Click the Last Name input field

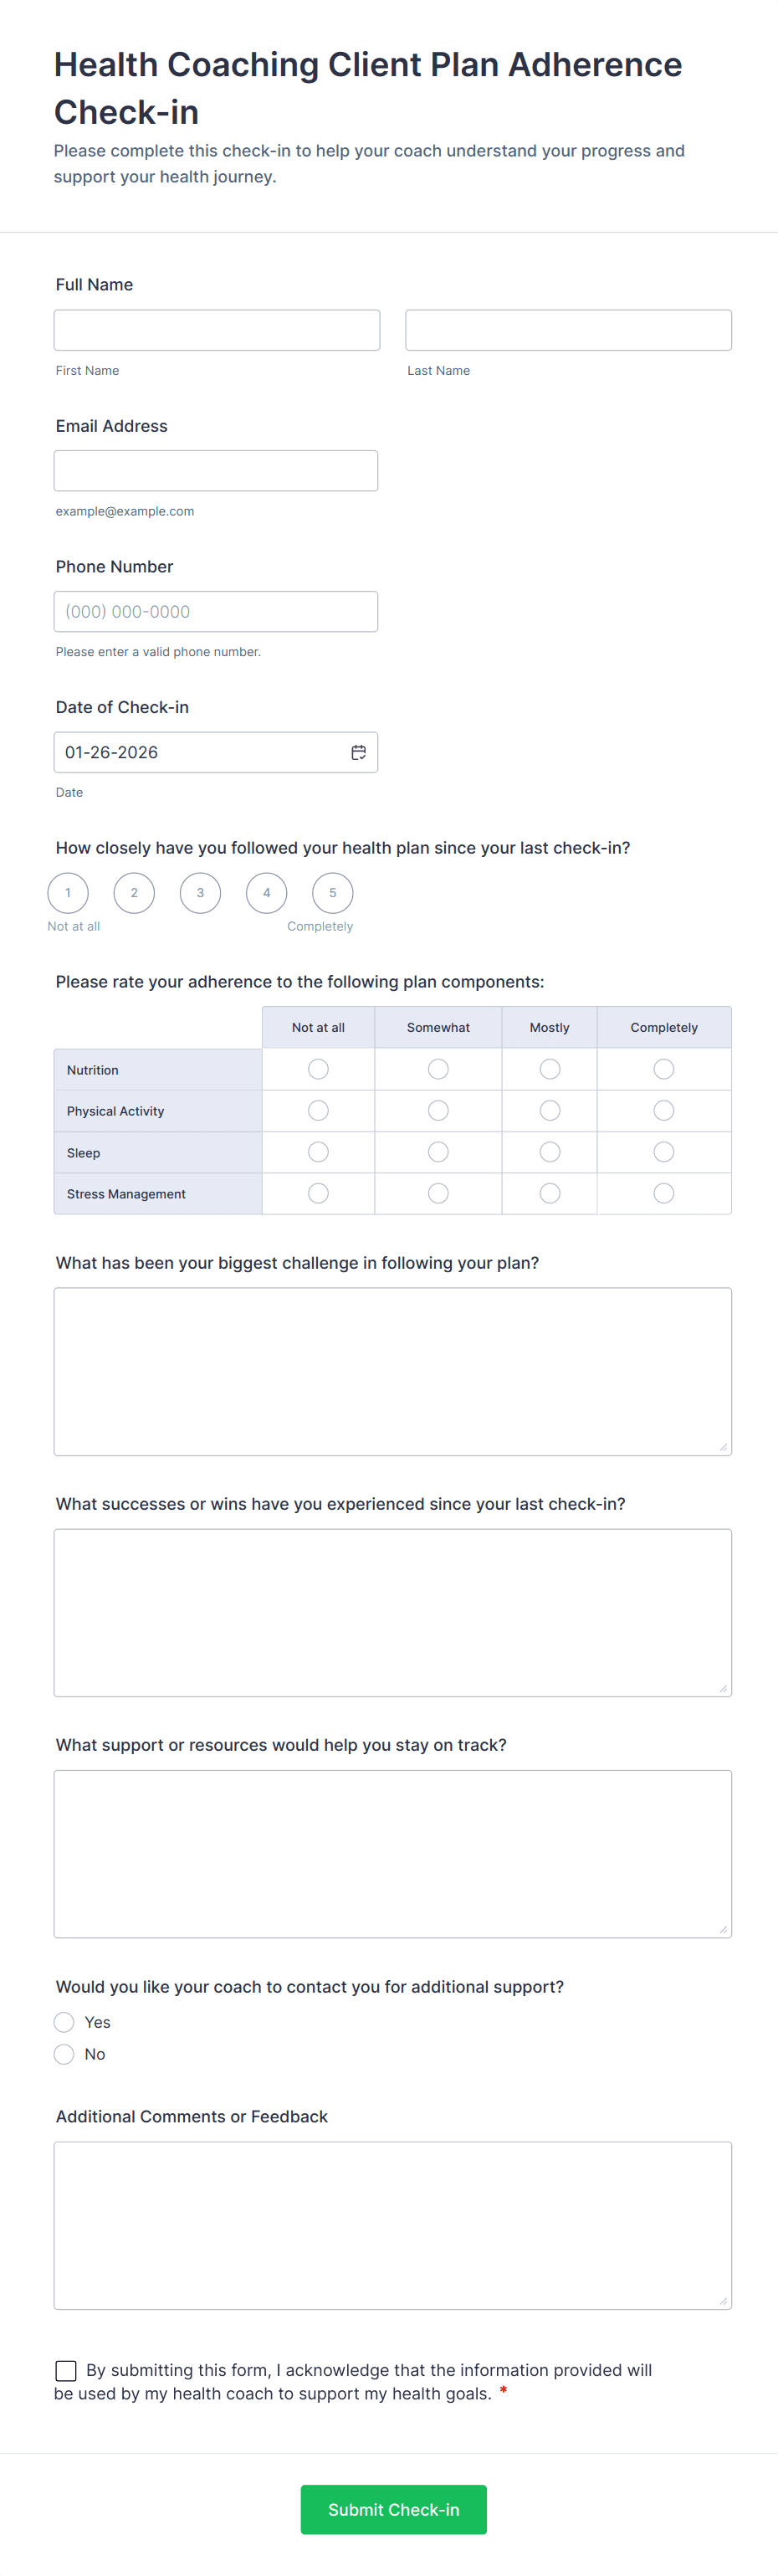click(x=567, y=329)
